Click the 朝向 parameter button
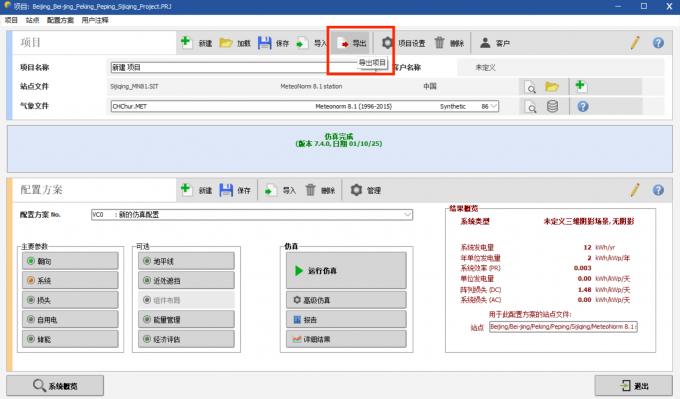This screenshot has height=399, width=680. [x=70, y=261]
